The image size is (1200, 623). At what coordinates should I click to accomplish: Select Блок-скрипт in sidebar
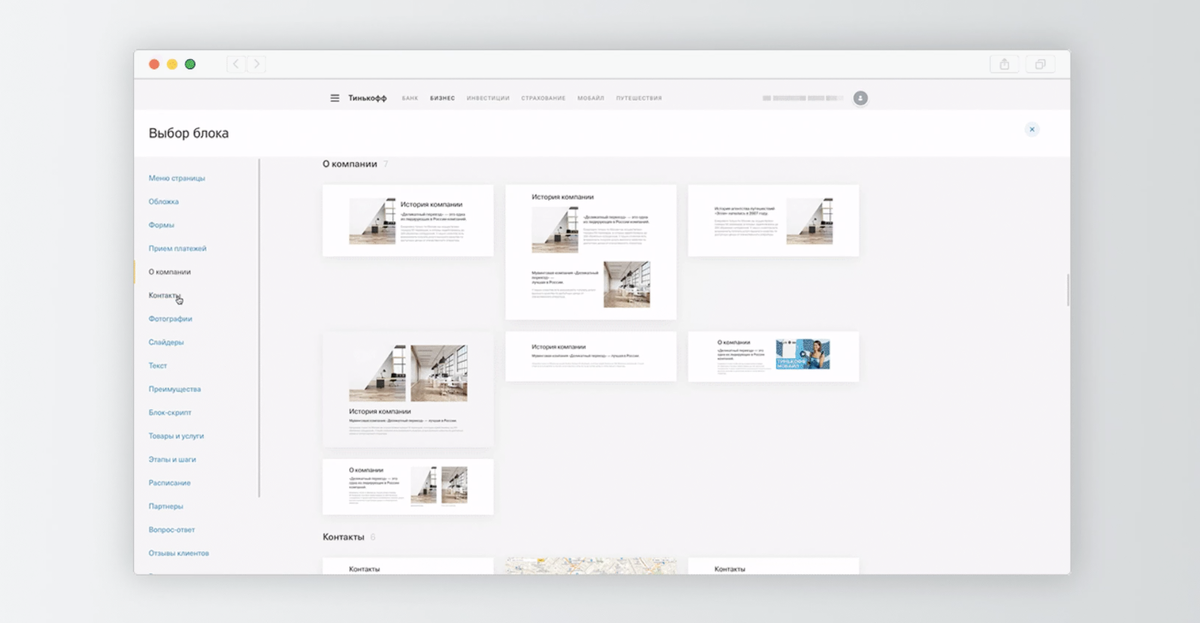tap(170, 412)
